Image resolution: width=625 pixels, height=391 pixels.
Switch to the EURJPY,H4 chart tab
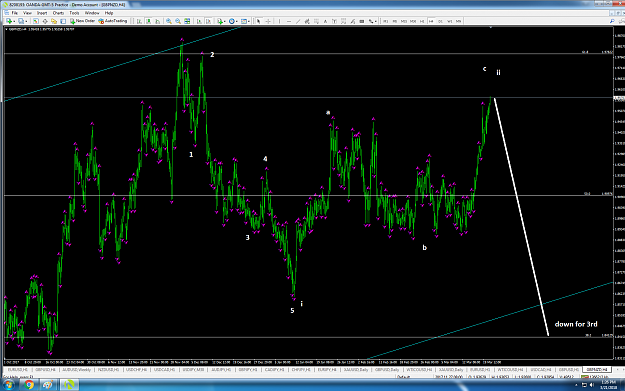pos(327,370)
